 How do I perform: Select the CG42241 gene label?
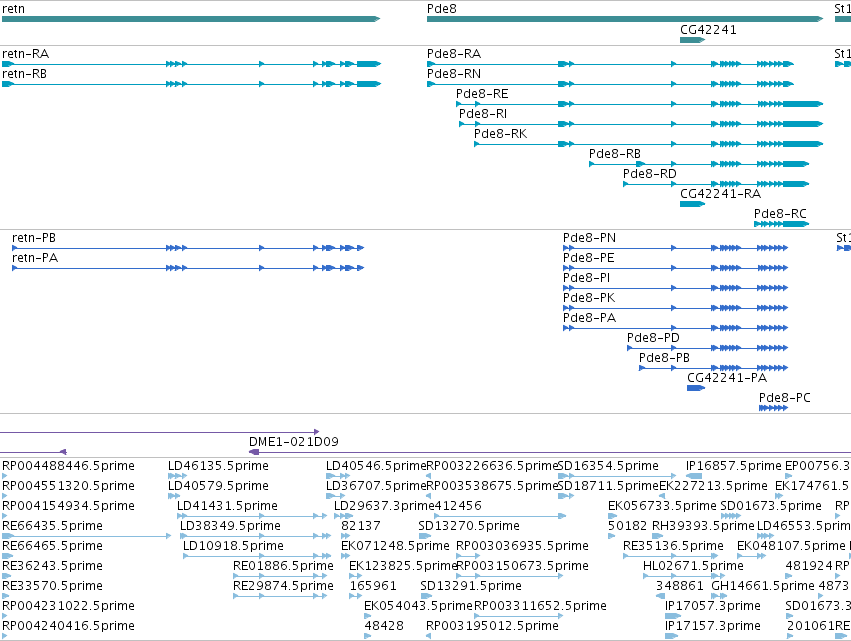point(708,29)
